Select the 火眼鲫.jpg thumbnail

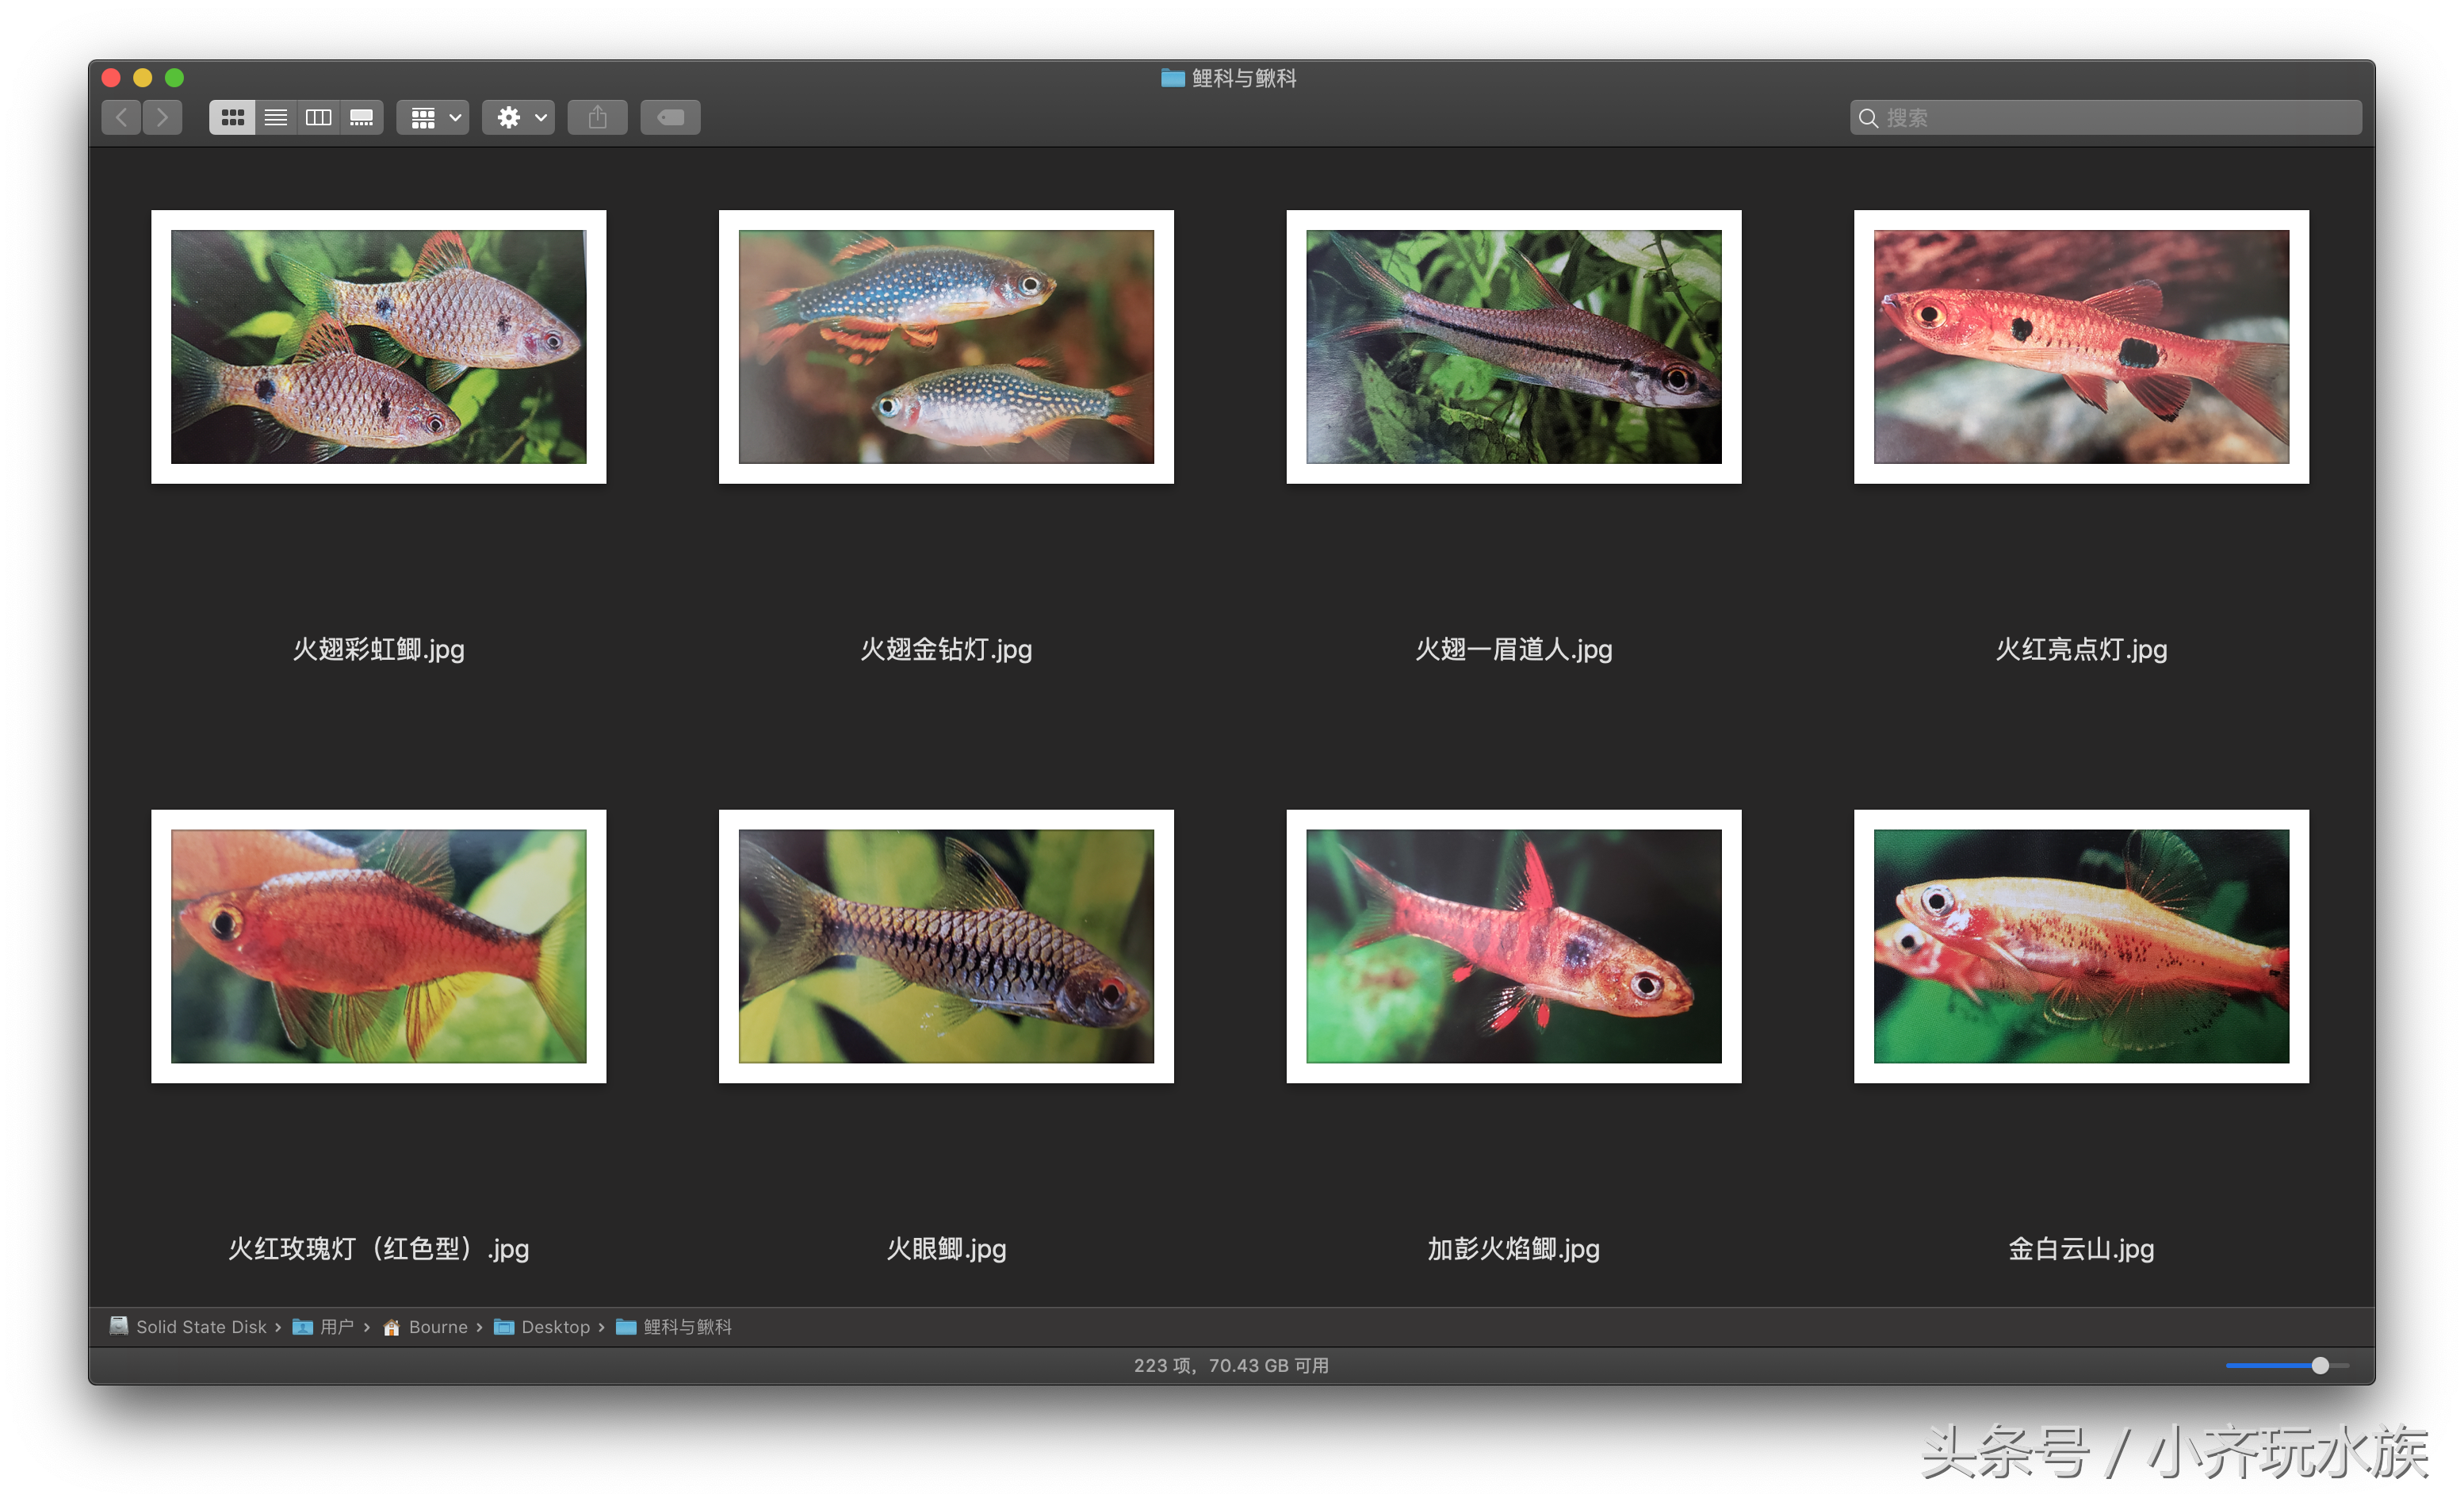pos(946,946)
